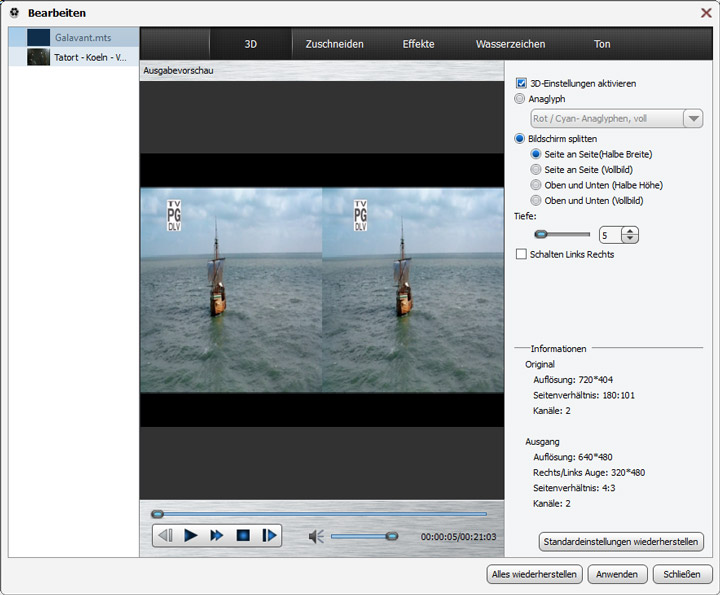Switch to the 3D tab
The height and width of the screenshot is (595, 720).
tap(251, 44)
